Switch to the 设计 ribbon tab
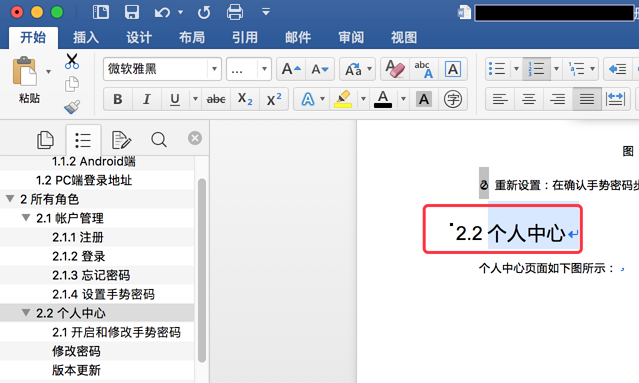Screen dimensions: 639x383 [x=139, y=37]
